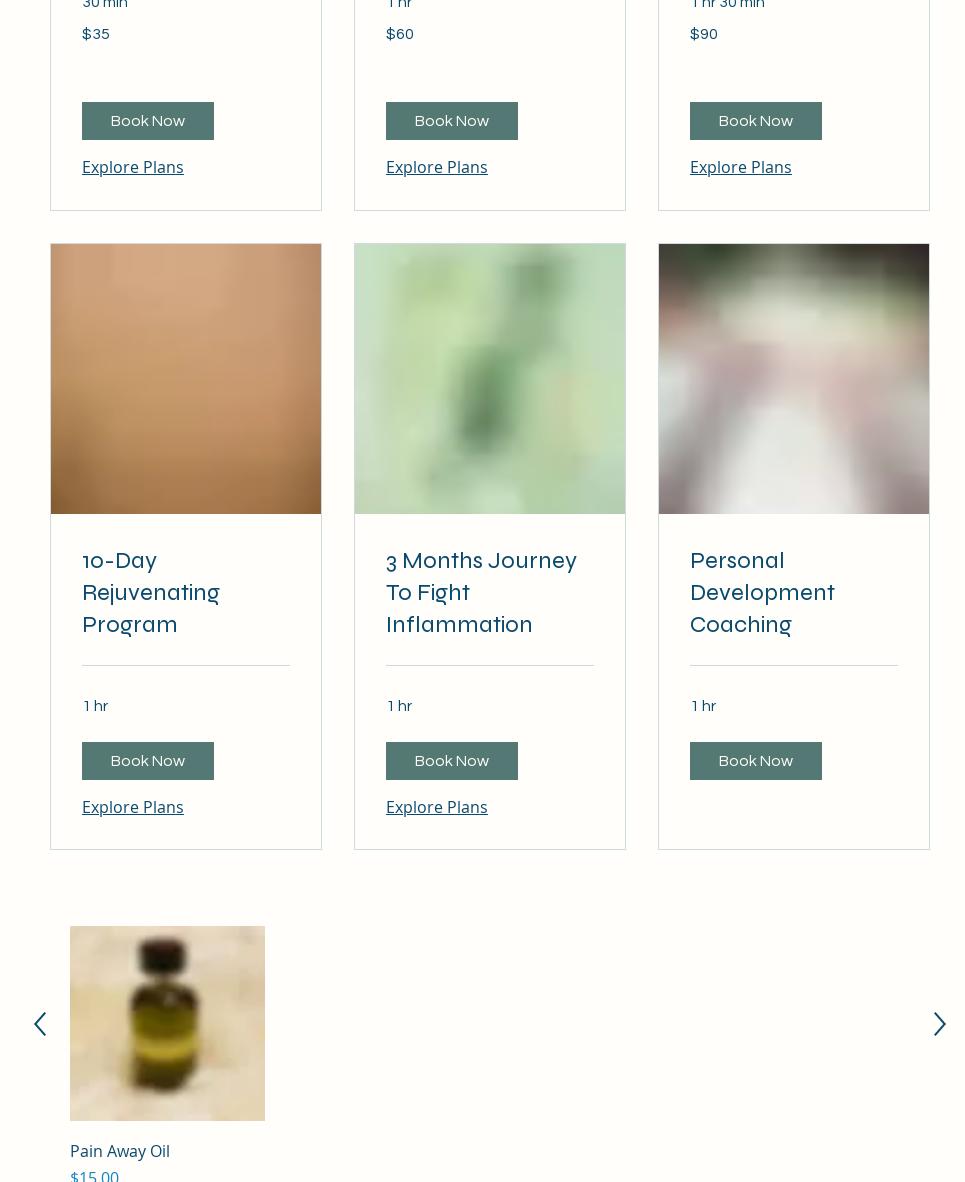Open the Personal Development Coaching title
This screenshot has width=965, height=1182.
pos(762,593)
